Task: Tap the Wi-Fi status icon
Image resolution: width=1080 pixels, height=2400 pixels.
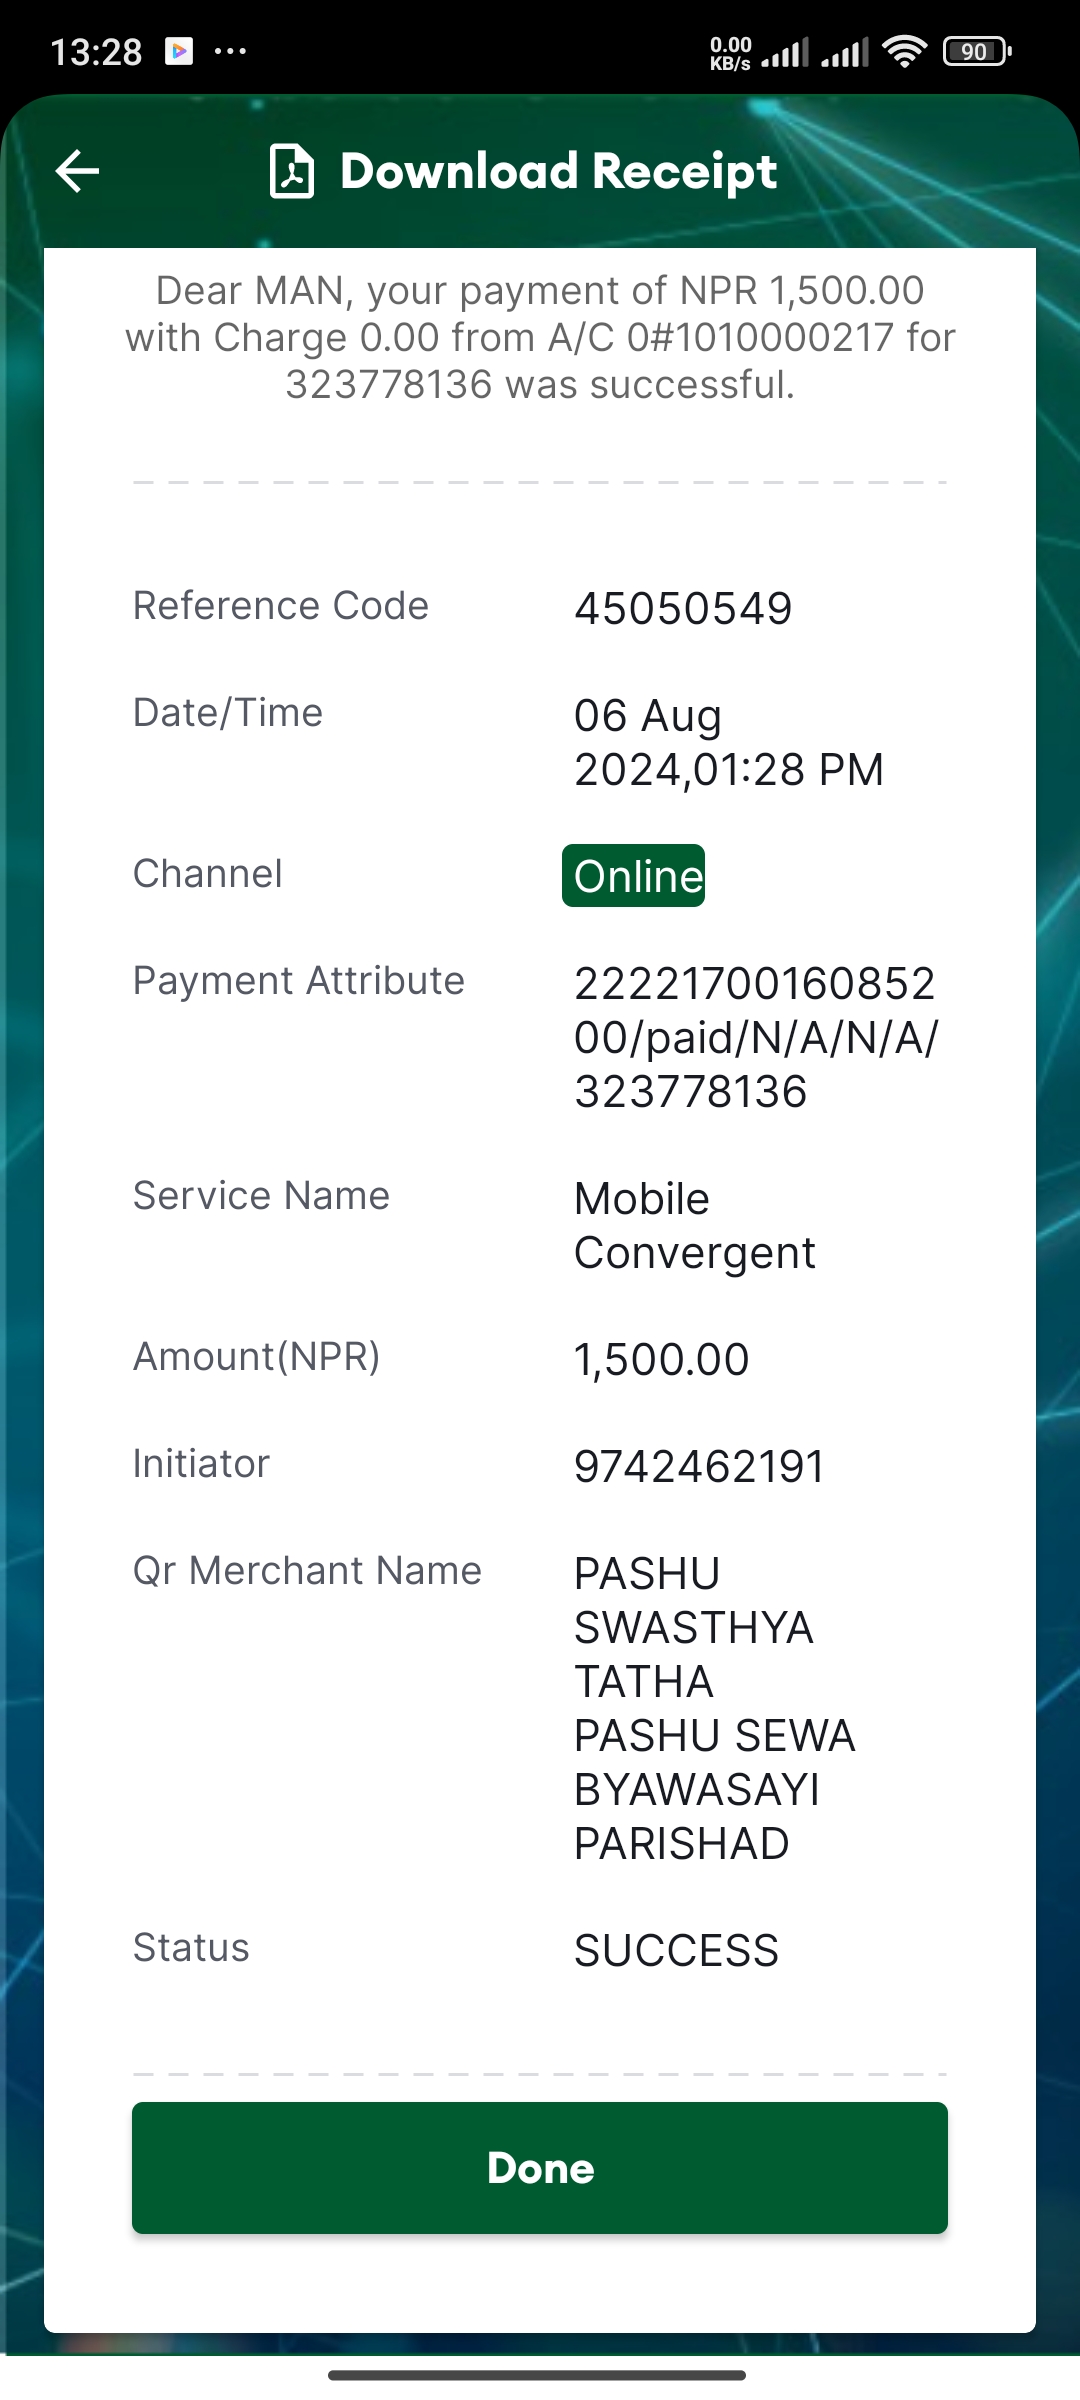Action: coord(905,51)
